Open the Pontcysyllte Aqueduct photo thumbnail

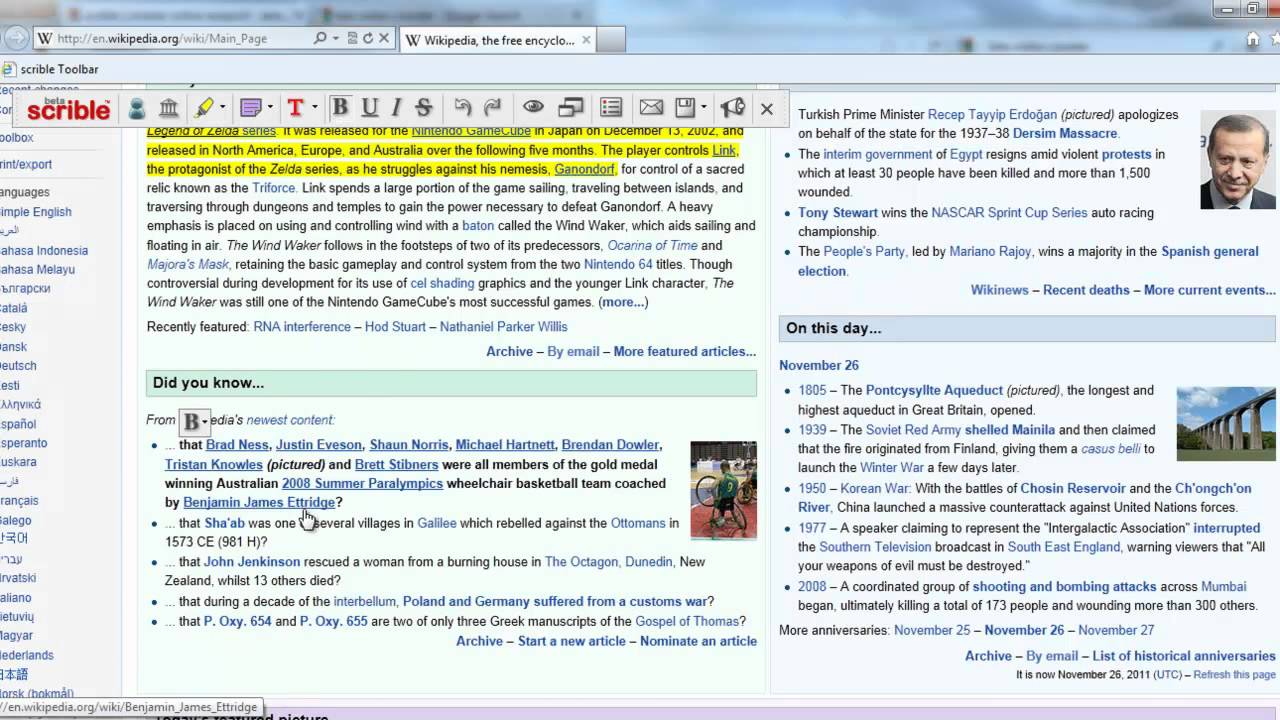pyautogui.click(x=1226, y=423)
